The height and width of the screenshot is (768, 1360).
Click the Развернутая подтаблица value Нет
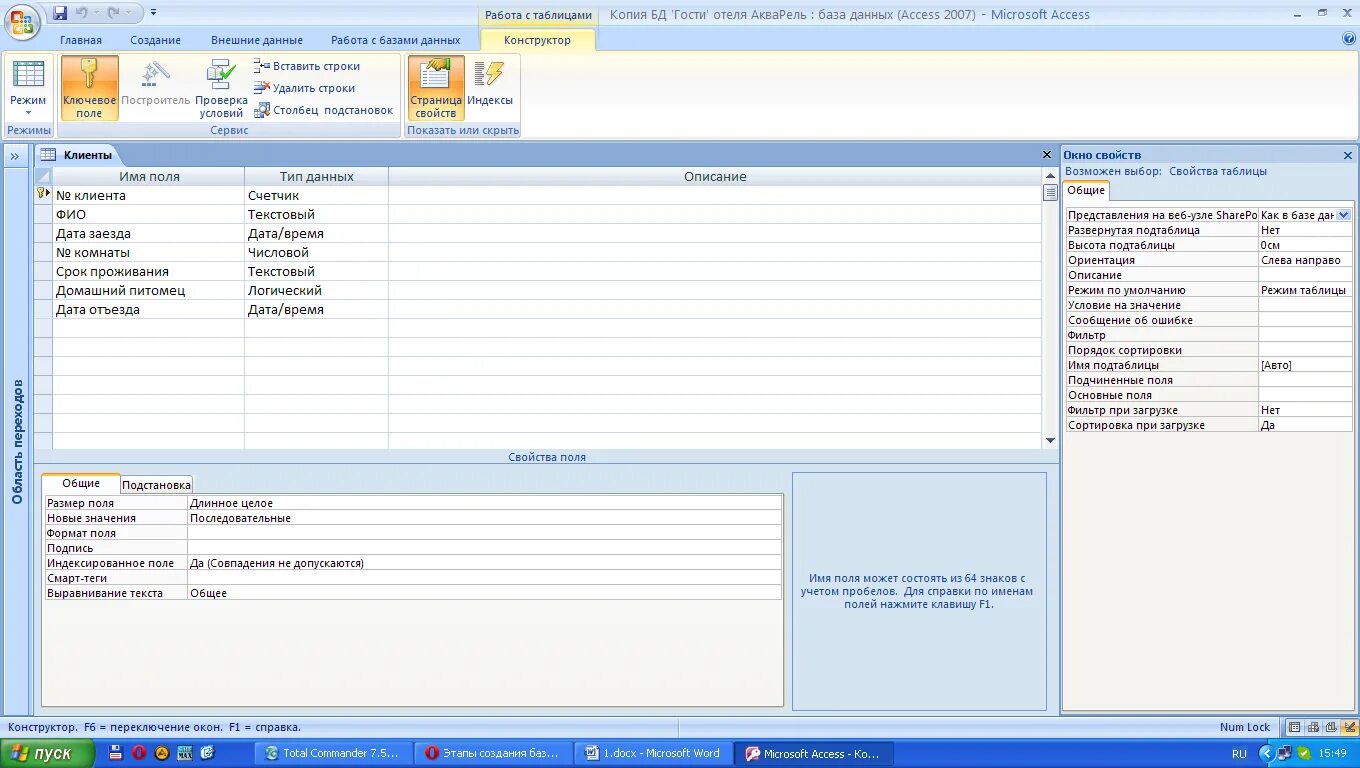point(1305,230)
